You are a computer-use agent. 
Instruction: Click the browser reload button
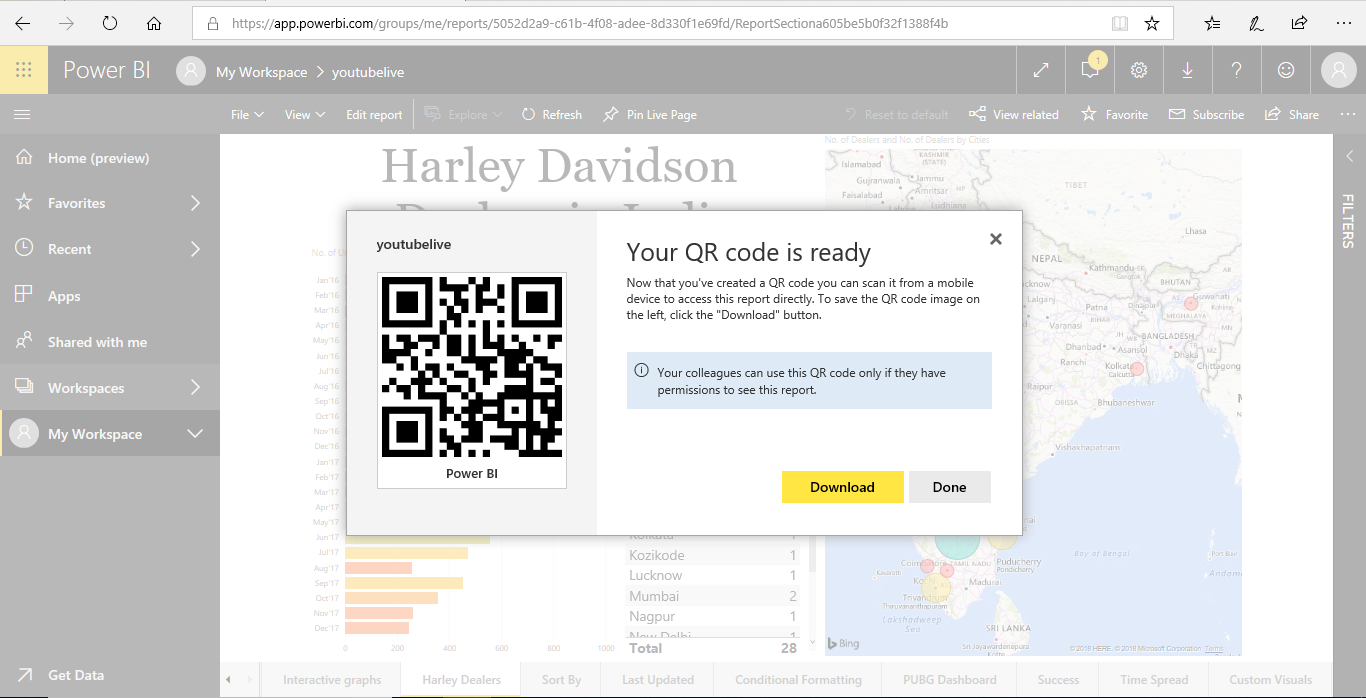click(110, 23)
